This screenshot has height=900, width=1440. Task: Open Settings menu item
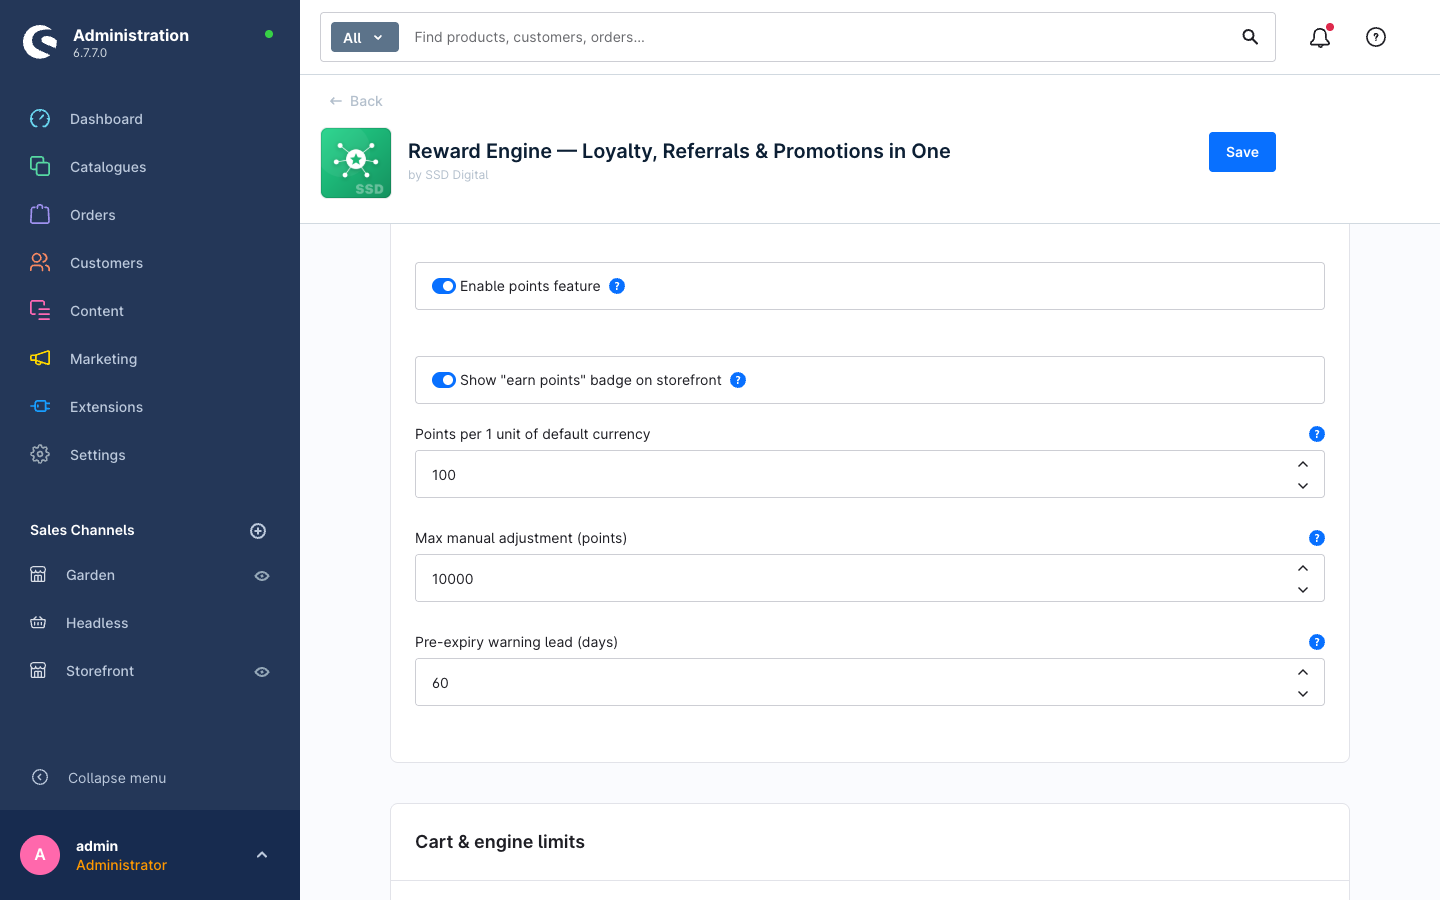tap(98, 455)
